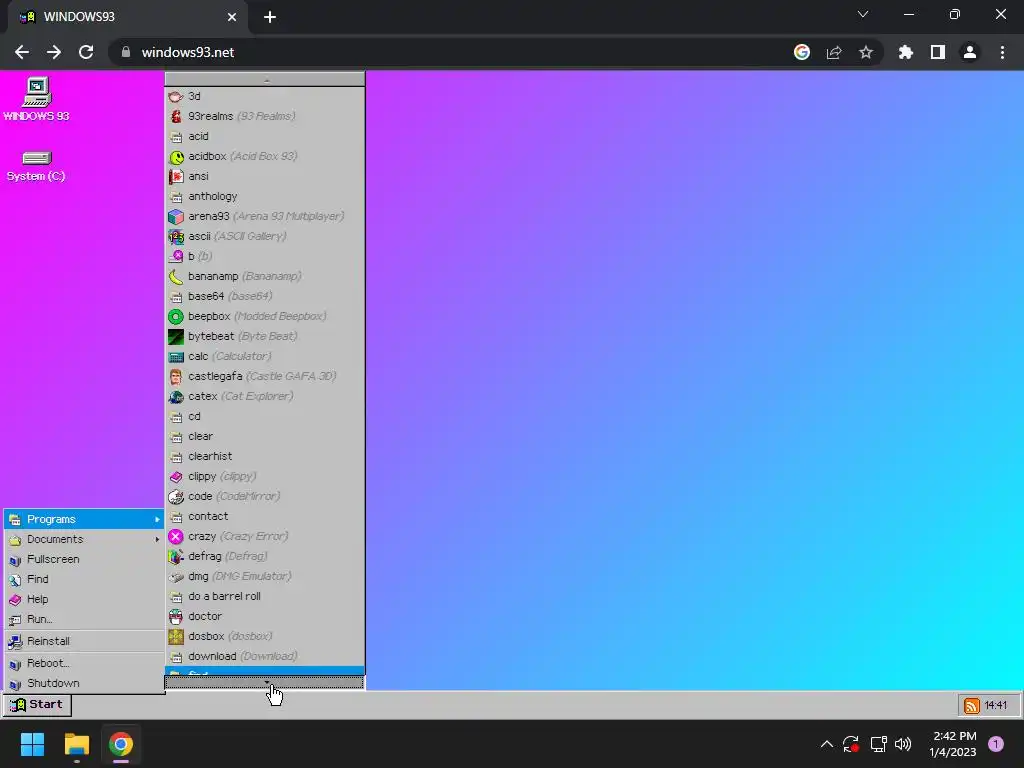This screenshot has width=1024, height=768.
Task: Show hidden system tray icons chevron
Action: (x=827, y=744)
